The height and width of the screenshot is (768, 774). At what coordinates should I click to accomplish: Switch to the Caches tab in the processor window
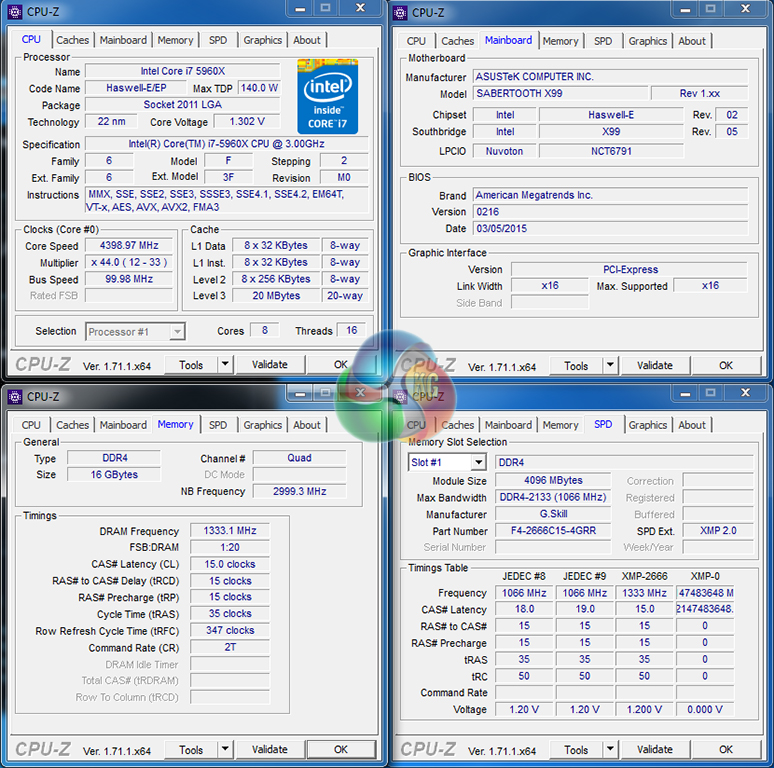[x=72, y=41]
